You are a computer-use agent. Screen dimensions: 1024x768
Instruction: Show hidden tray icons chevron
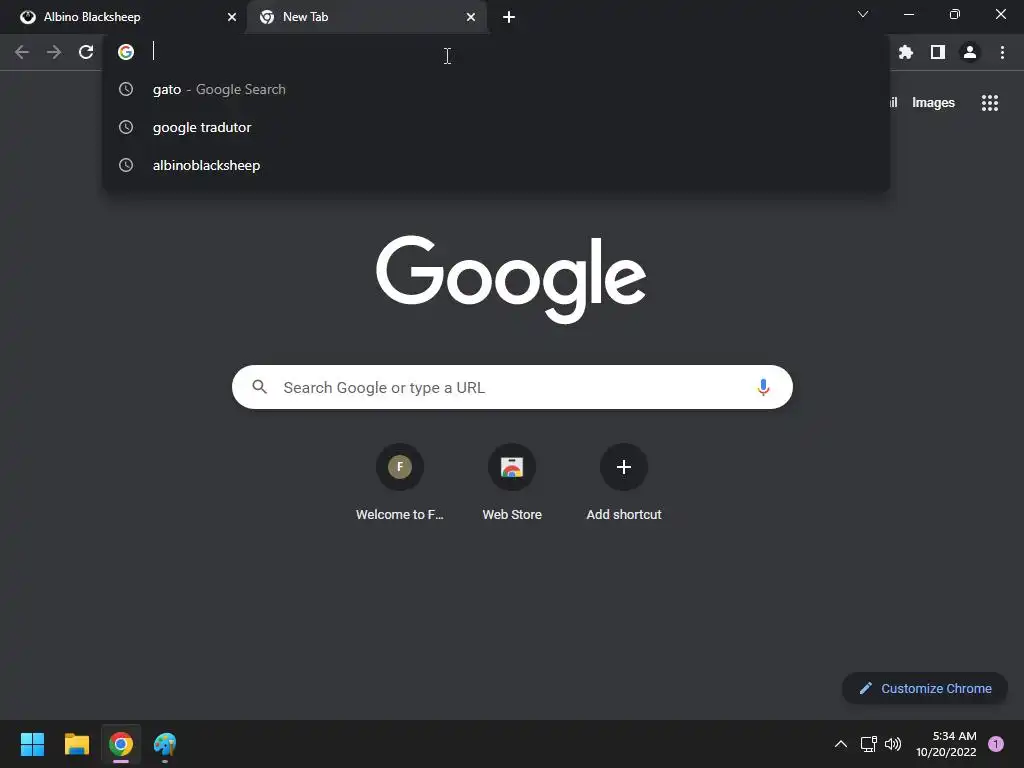[841, 744]
